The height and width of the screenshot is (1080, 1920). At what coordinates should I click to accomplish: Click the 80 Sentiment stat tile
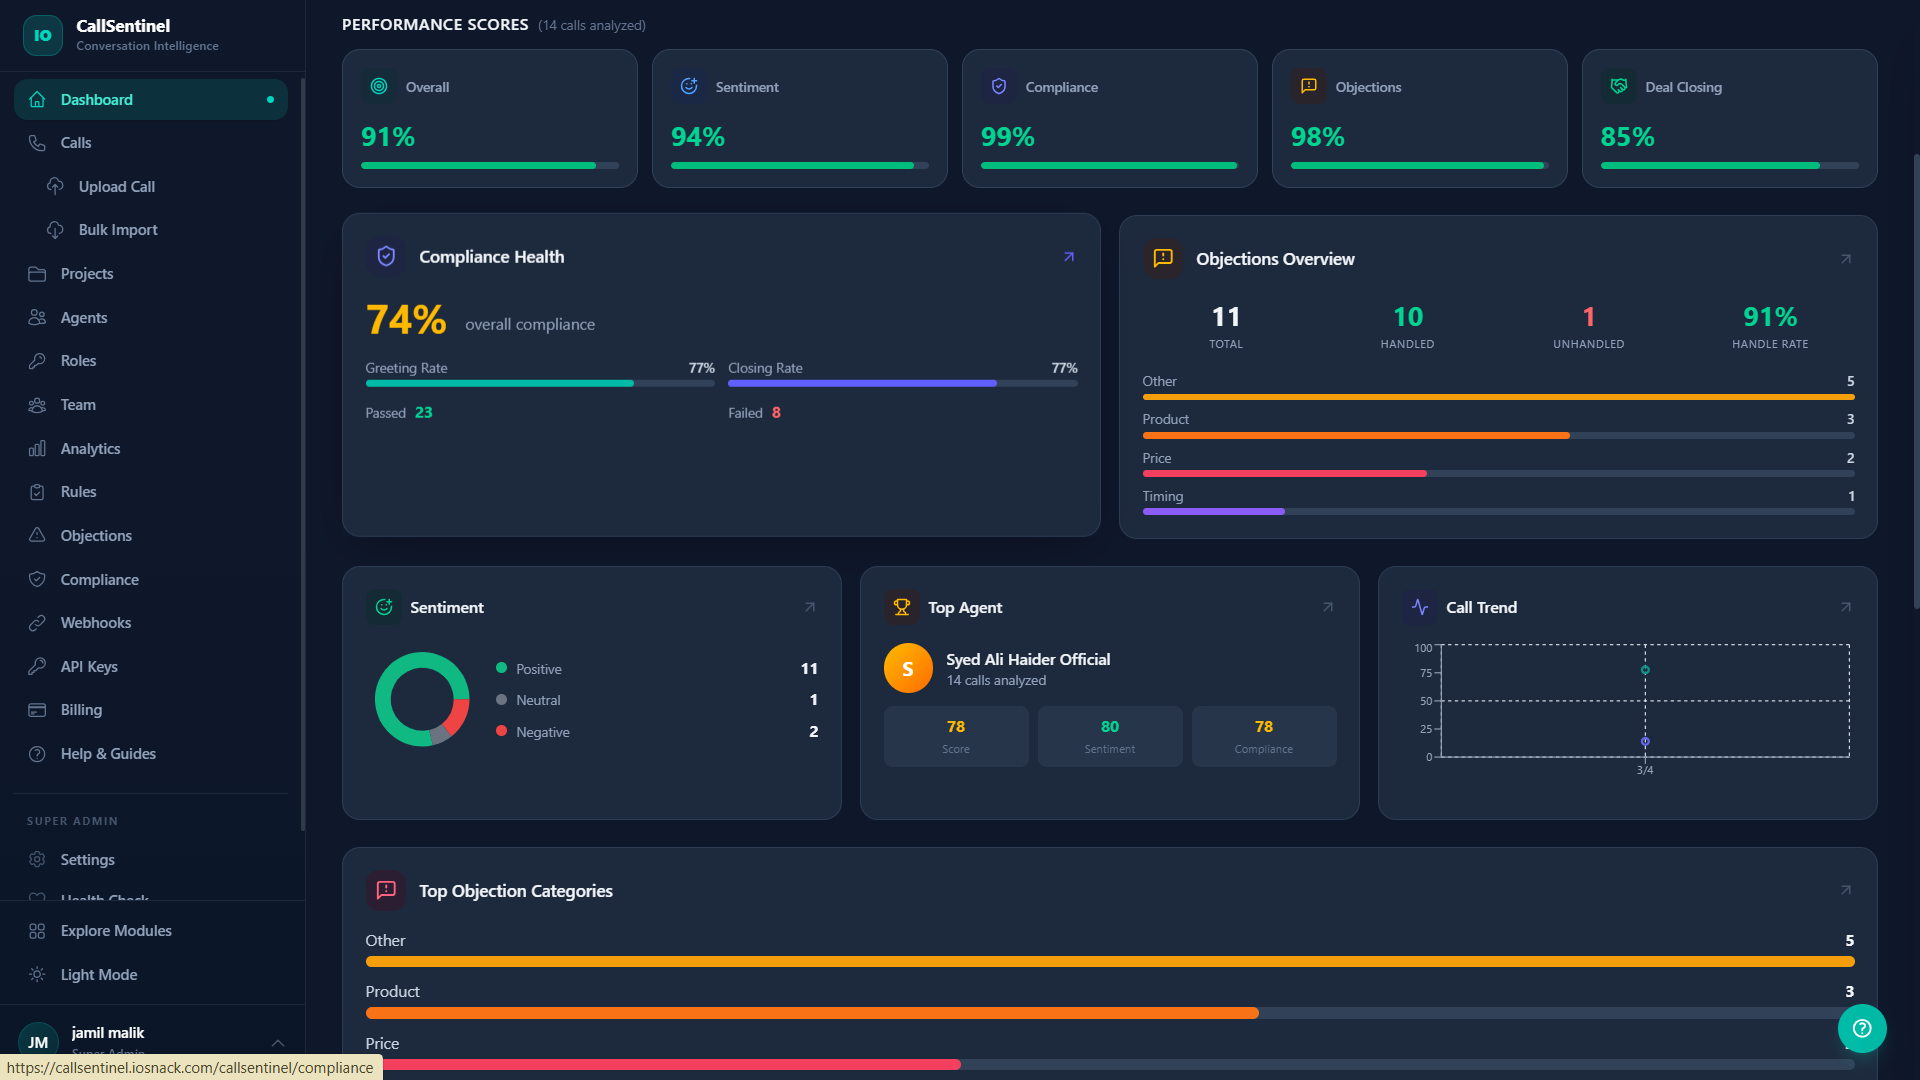click(x=1110, y=737)
